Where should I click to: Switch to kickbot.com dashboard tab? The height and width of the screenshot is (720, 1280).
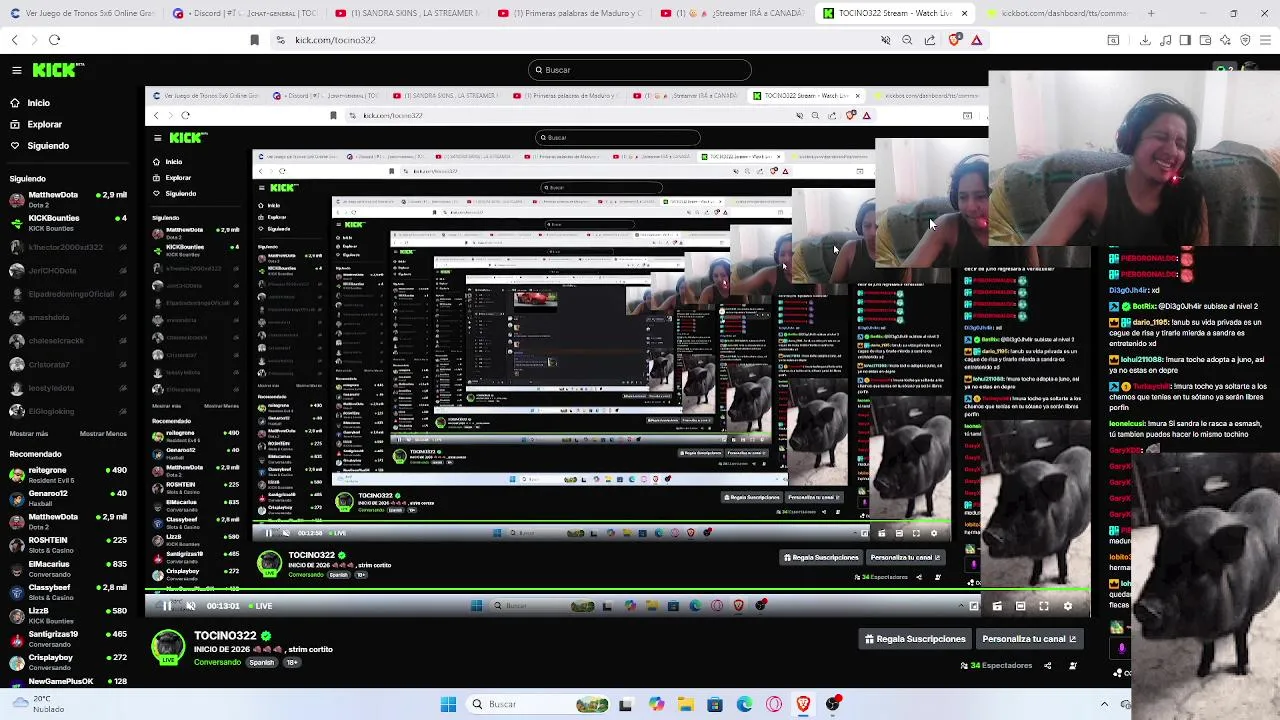pos(1060,14)
